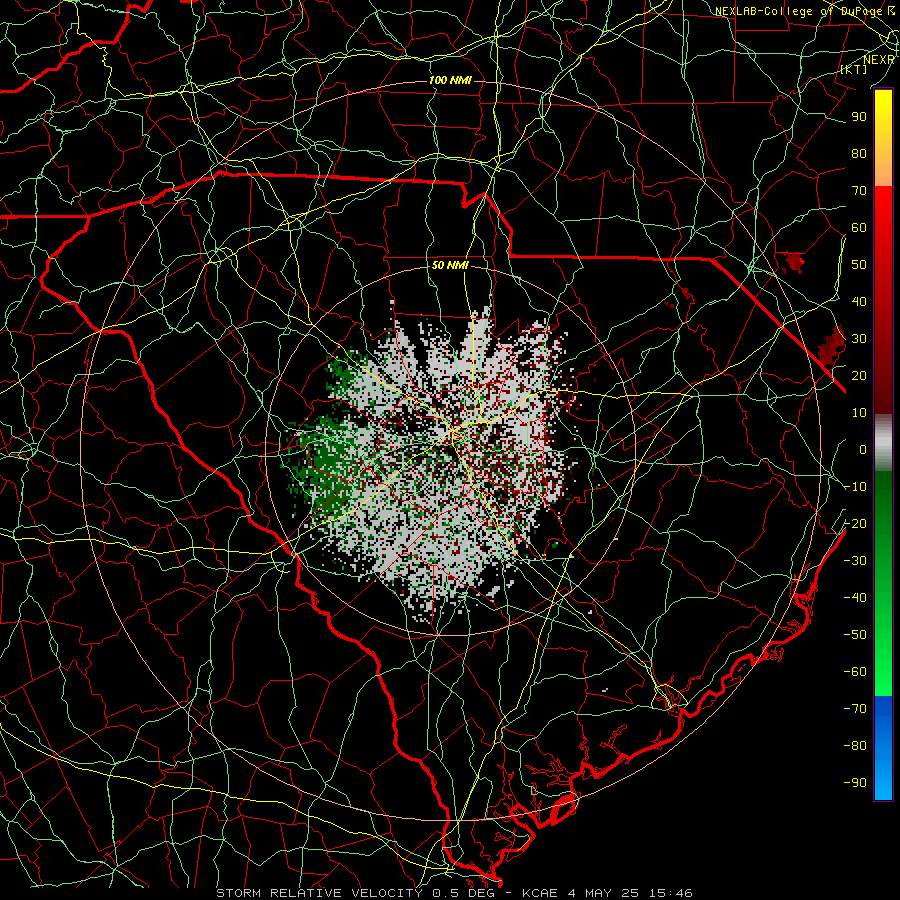Click the -40 value on velocity scale
Screen dimensions: 900x900
coord(855,598)
